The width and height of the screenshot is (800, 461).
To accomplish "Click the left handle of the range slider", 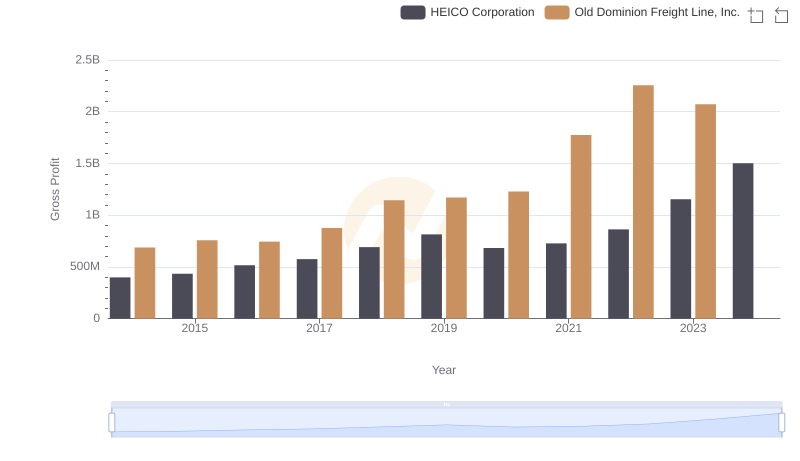I will pos(112,423).
